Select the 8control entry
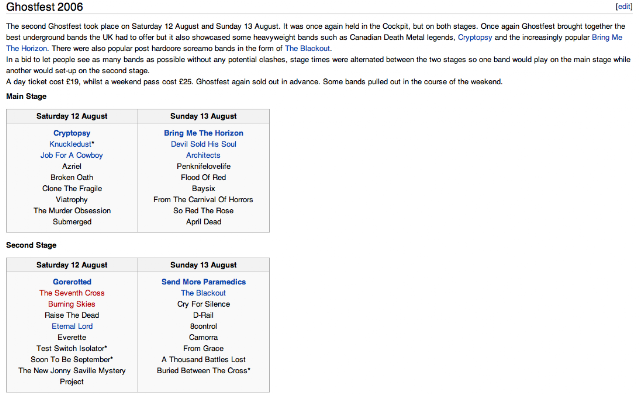Screen dimensions: 640x395 click(203, 326)
